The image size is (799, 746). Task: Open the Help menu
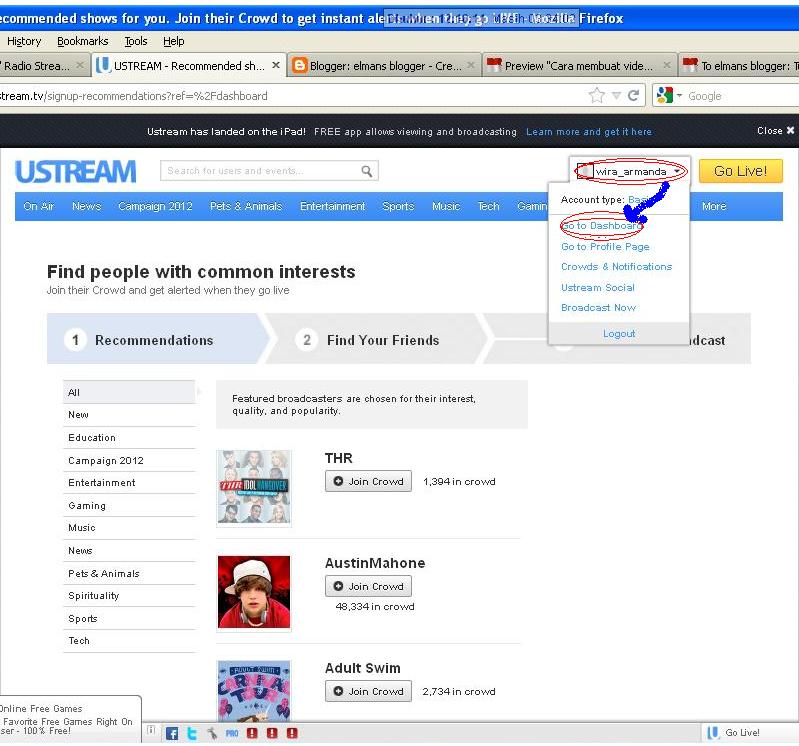pyautogui.click(x=173, y=41)
